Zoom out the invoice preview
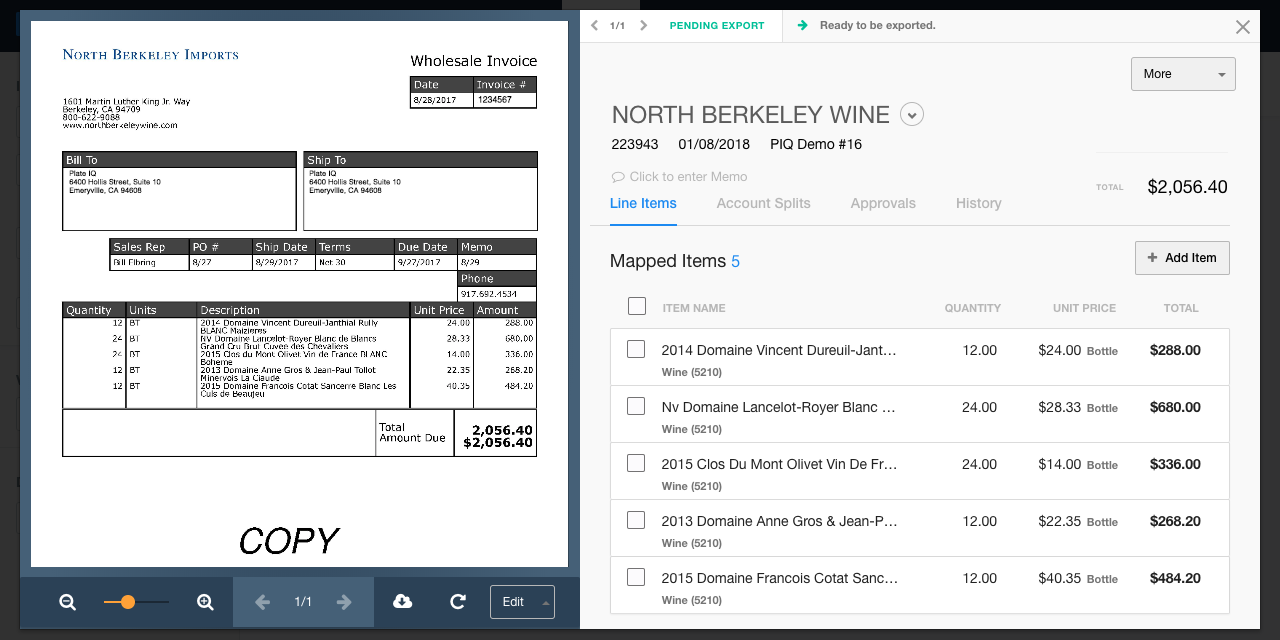The height and width of the screenshot is (640, 1280). pyautogui.click(x=67, y=602)
